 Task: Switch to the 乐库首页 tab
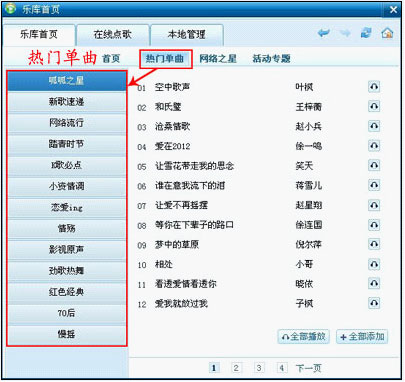(x=39, y=34)
